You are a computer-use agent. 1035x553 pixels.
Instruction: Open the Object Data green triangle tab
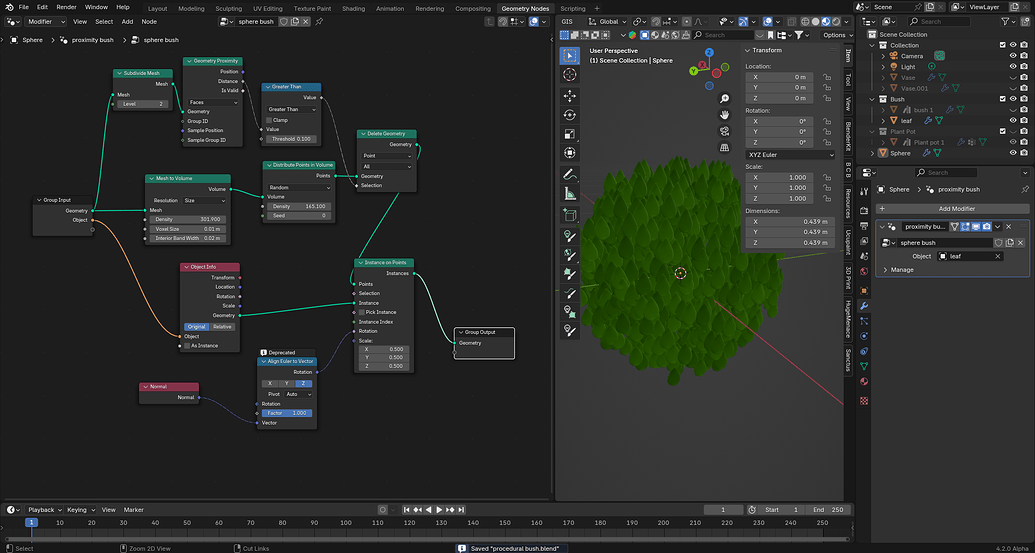point(864,366)
